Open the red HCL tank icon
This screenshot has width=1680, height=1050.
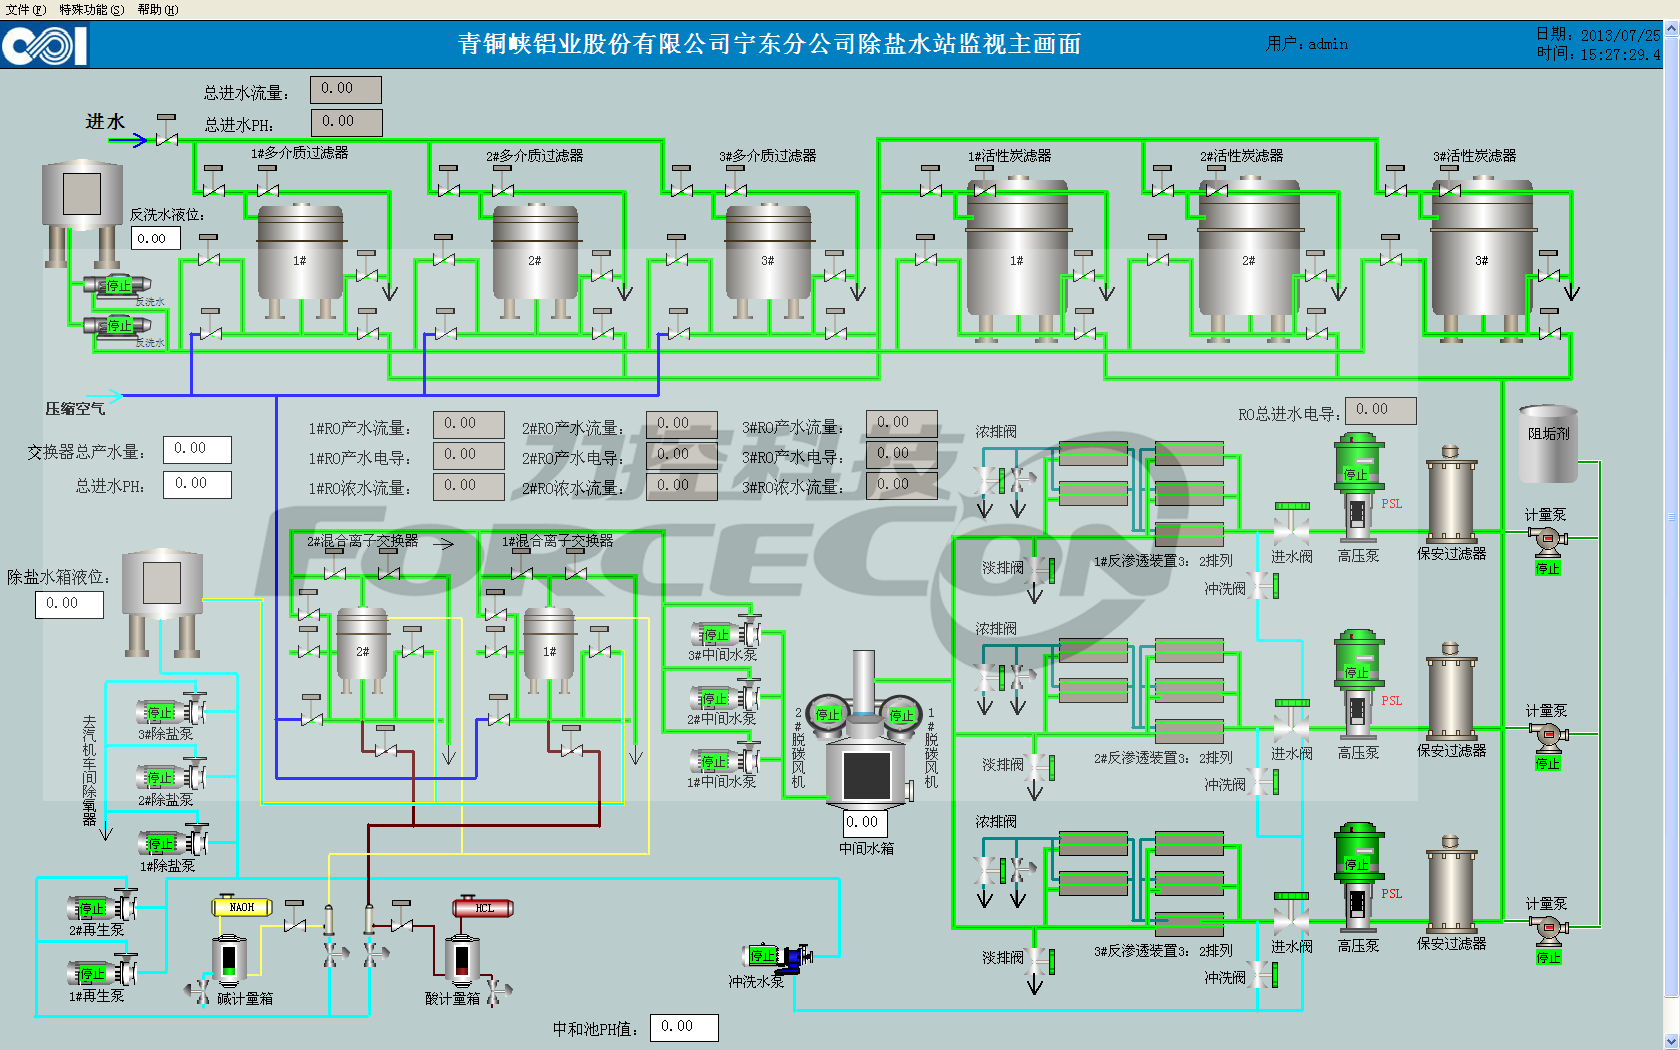pos(483,908)
